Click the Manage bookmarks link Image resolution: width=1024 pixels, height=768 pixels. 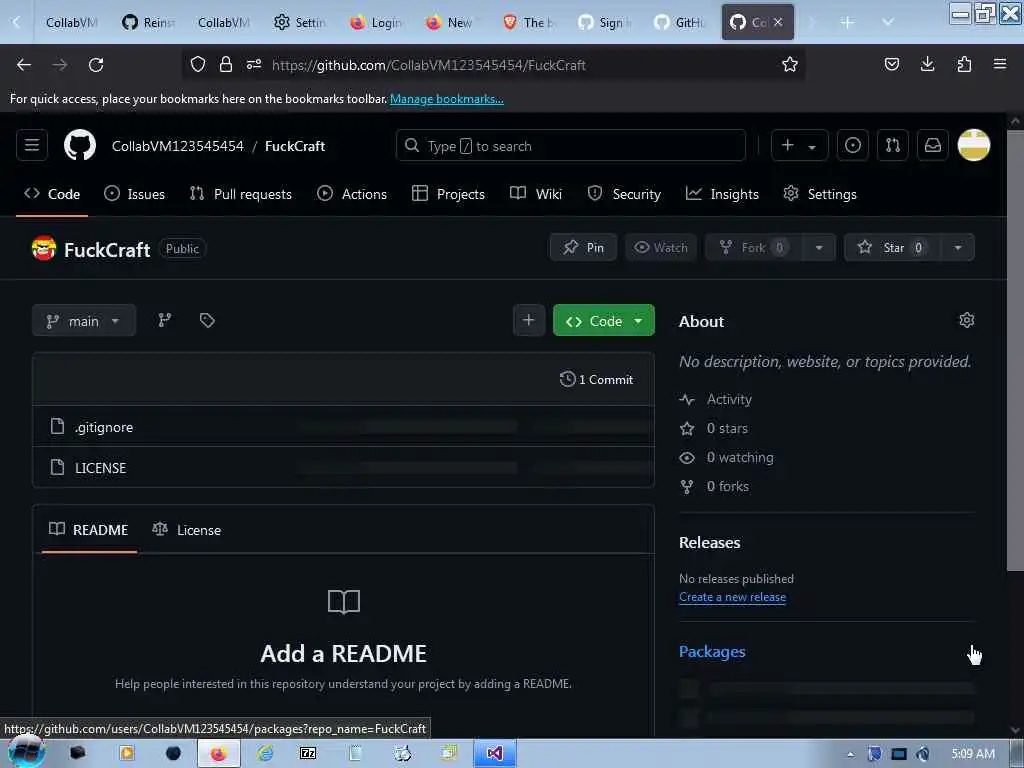[x=447, y=99]
